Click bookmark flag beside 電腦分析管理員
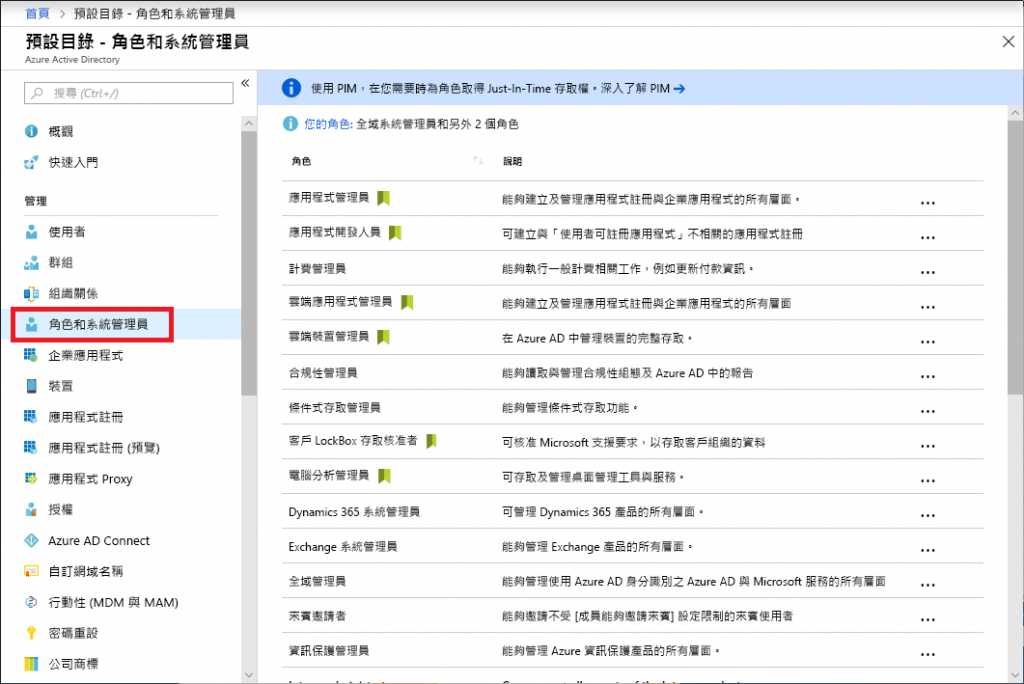This screenshot has width=1024, height=684. click(x=384, y=476)
